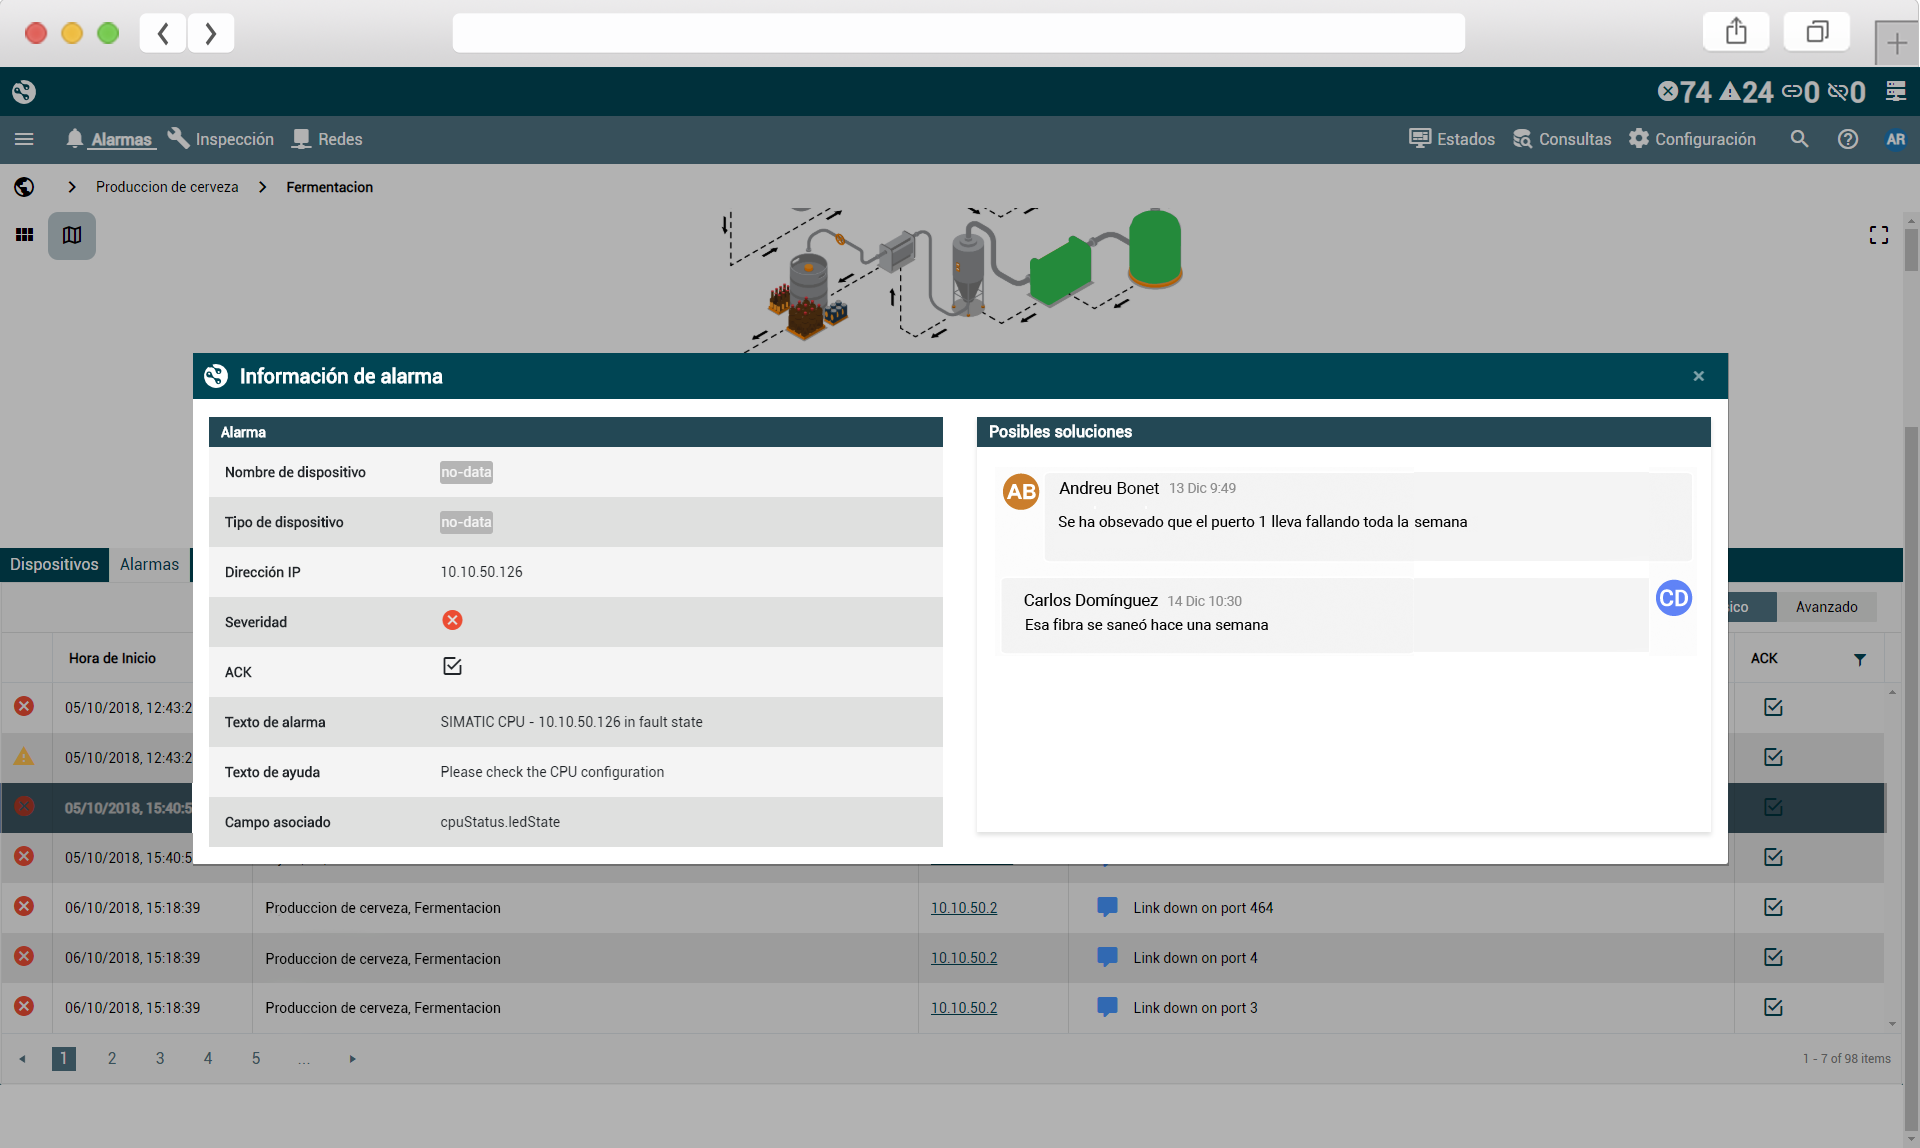1920x1148 pixels.
Task: Go to page 2 of alarms
Action: tap(112, 1058)
